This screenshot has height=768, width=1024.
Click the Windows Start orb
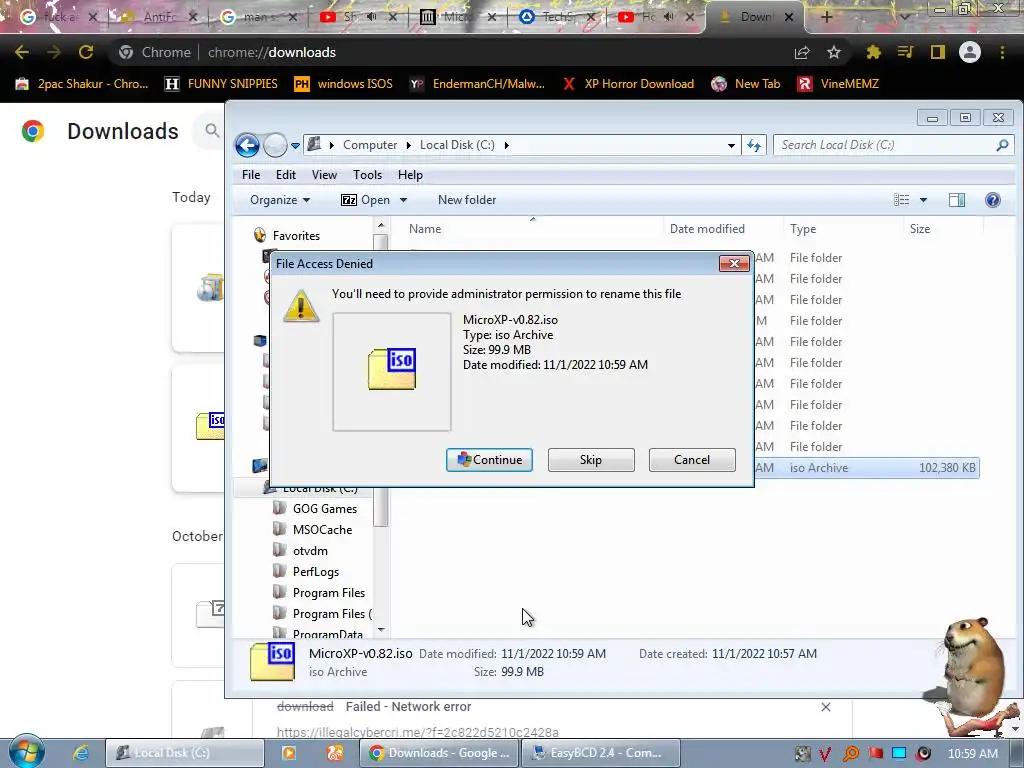point(26,752)
